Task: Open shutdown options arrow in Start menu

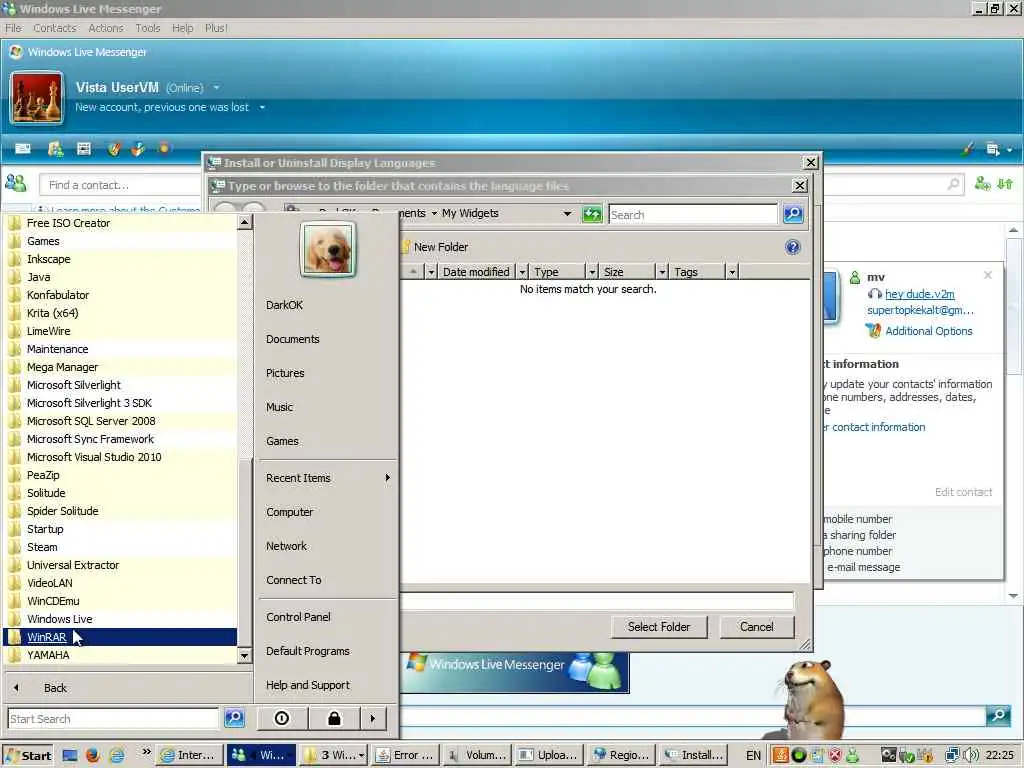Action: [372, 718]
